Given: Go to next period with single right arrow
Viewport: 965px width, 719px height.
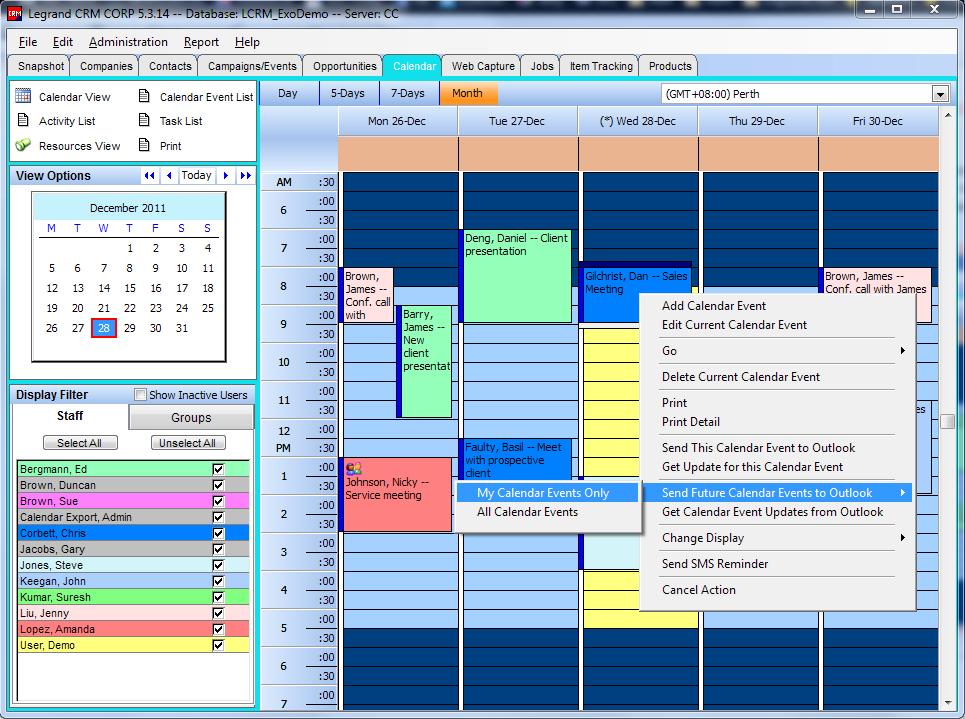Looking at the screenshot, I should 226,175.
